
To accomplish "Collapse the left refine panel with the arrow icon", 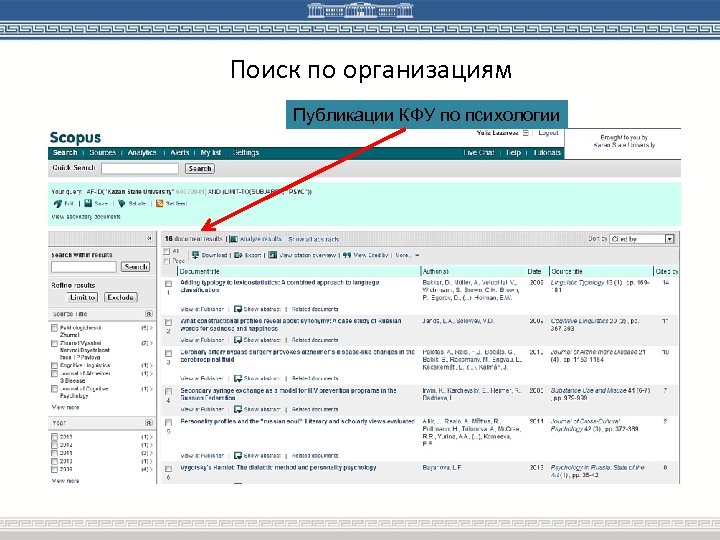I will [x=149, y=238].
